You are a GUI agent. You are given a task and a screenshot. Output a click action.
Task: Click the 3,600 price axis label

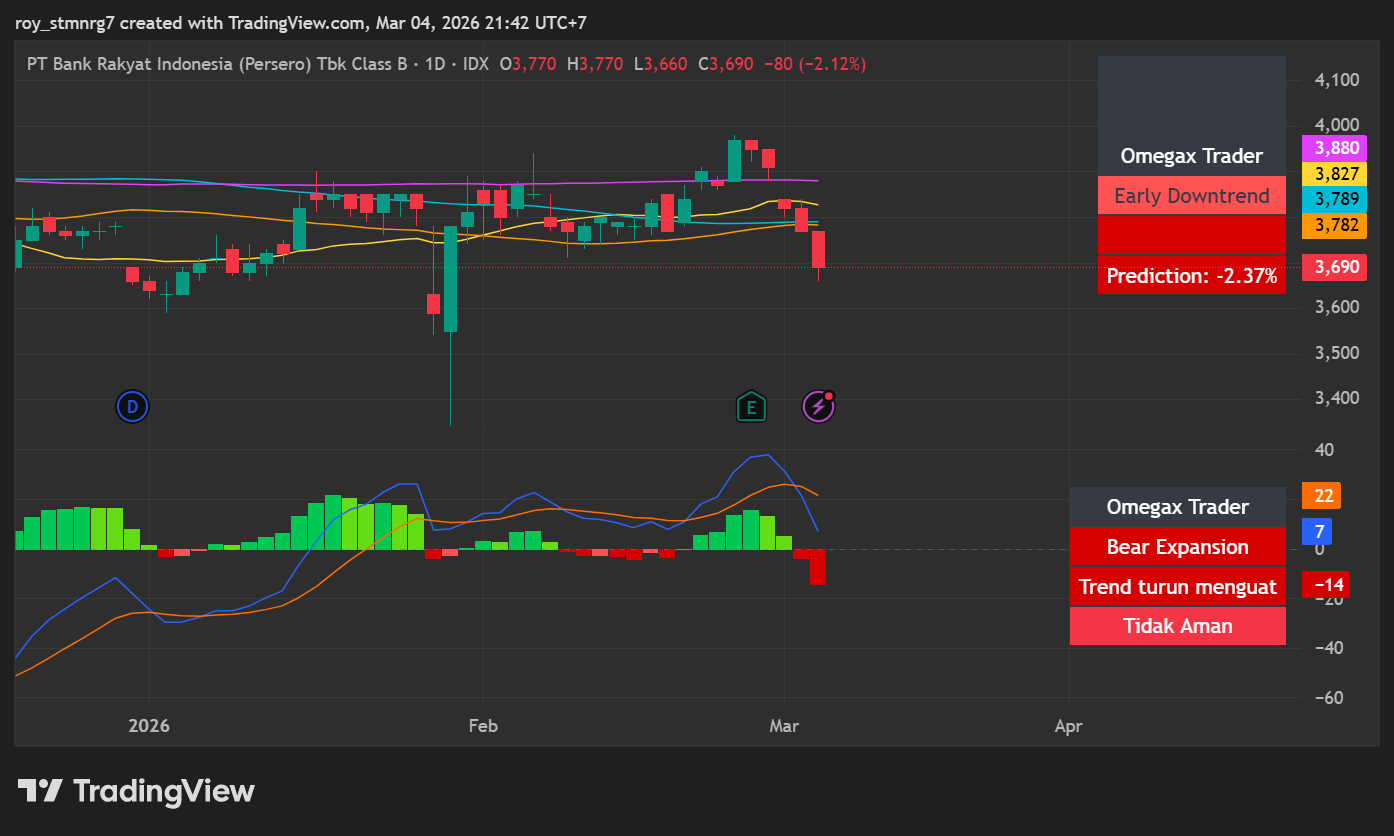pyautogui.click(x=1338, y=307)
